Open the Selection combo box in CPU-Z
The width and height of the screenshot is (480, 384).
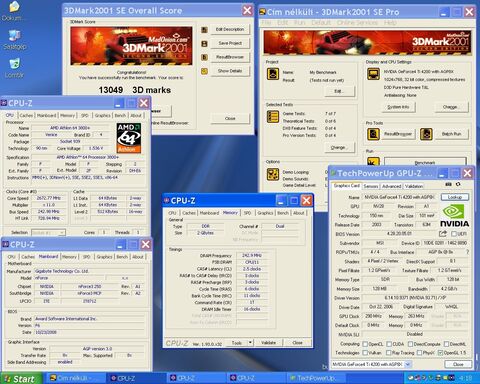click(48, 232)
